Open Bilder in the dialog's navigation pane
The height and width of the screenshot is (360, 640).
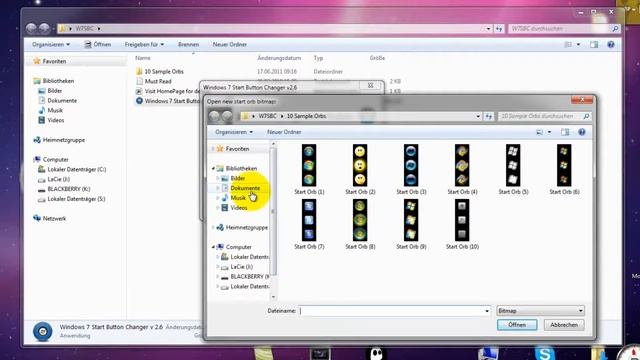tap(238, 178)
